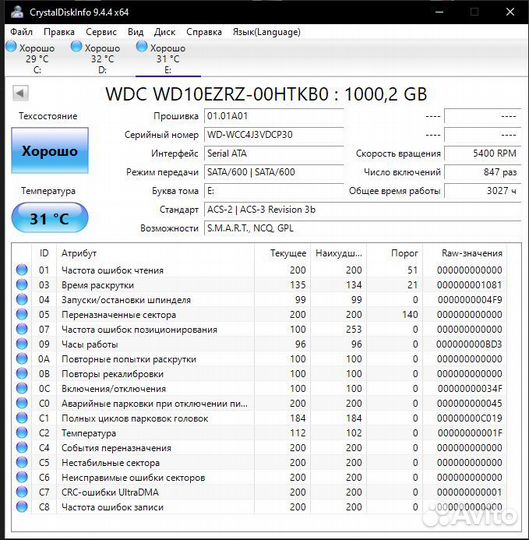Click the standard field ACS-2 | ACS-3 Revision 3b
Screen dimensions: 529x540
coord(362,209)
